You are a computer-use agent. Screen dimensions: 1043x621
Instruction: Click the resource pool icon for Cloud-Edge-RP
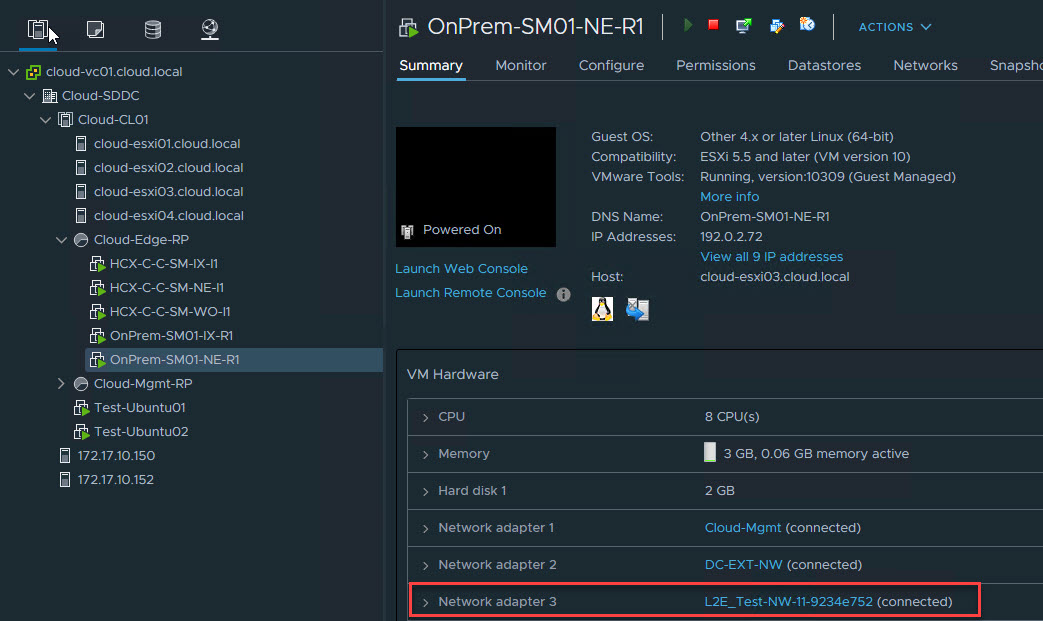coord(81,240)
